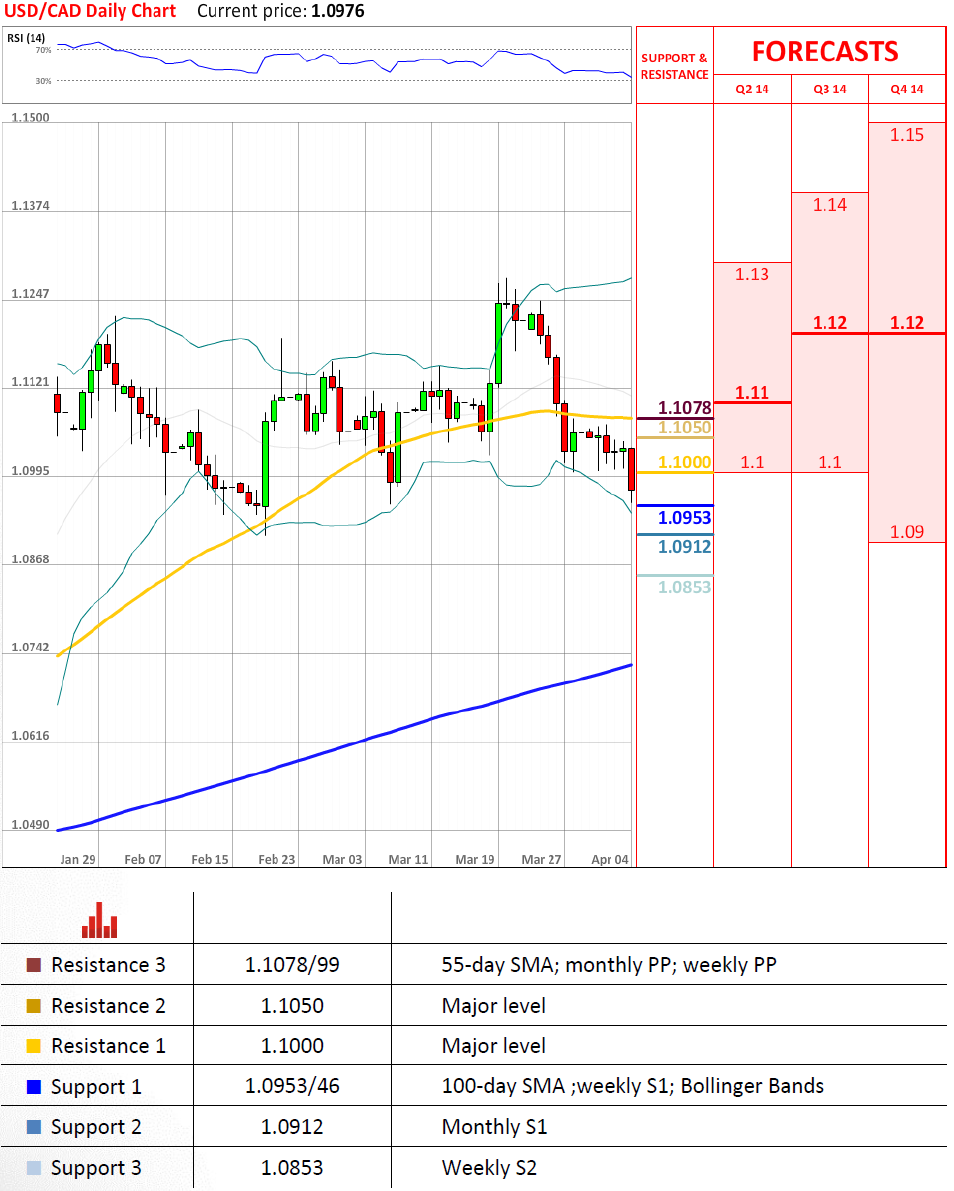Click the 1.0490 price axis label
The height and width of the screenshot is (1191, 954).
(x=30, y=825)
